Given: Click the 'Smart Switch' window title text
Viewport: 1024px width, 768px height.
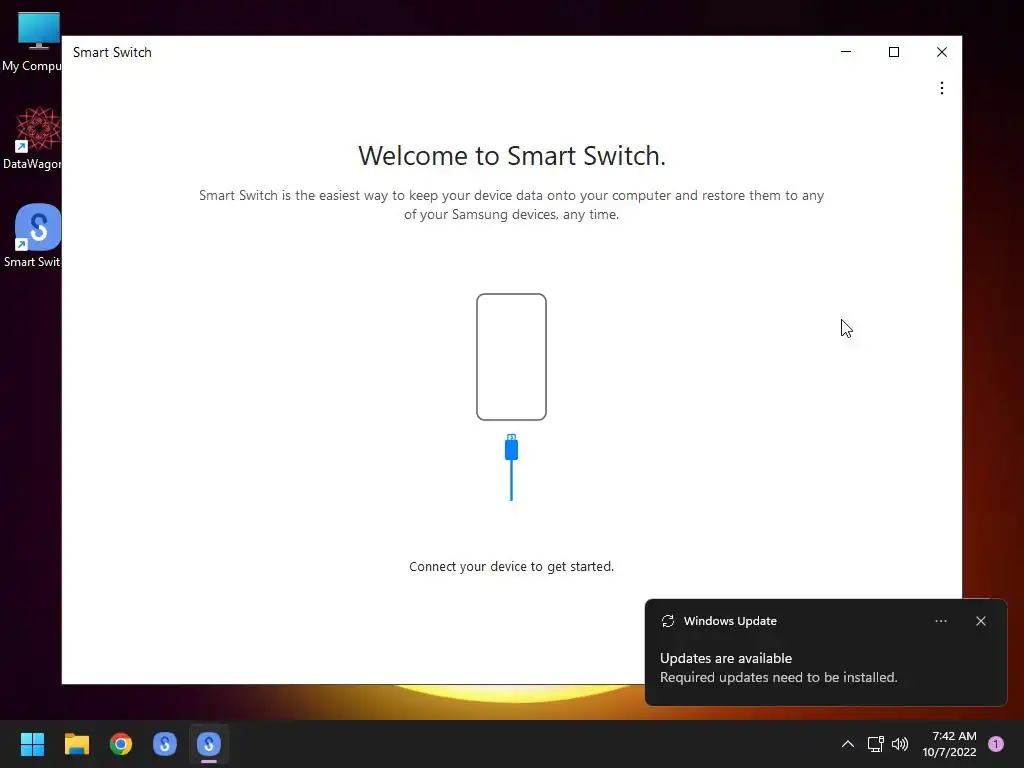Looking at the screenshot, I should [x=112, y=52].
